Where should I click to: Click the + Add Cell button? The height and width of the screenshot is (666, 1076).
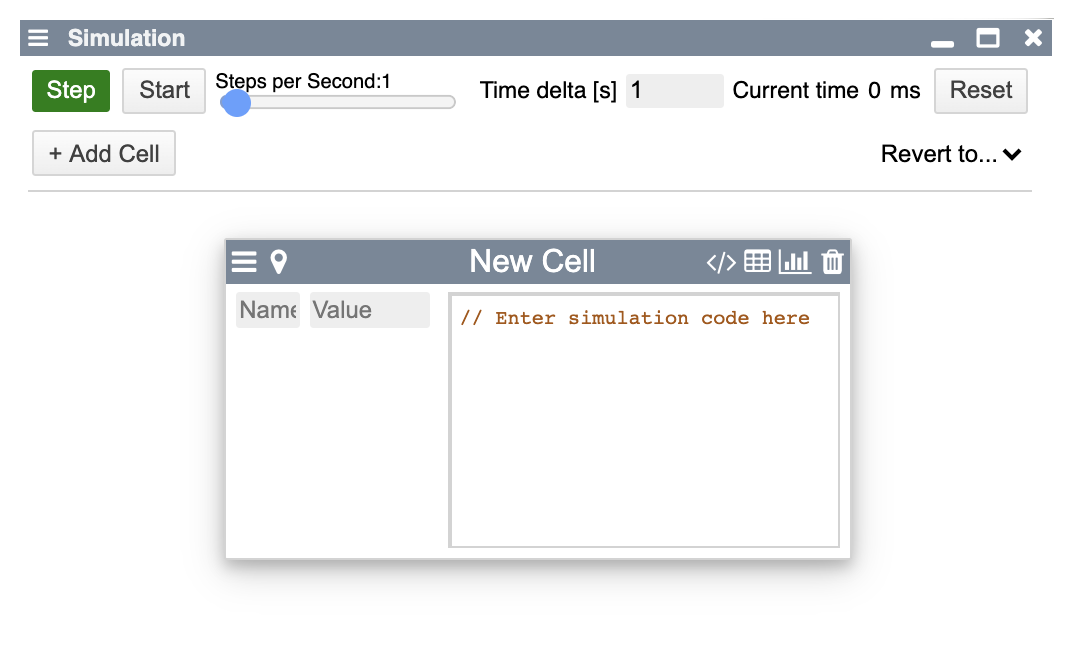click(x=104, y=154)
